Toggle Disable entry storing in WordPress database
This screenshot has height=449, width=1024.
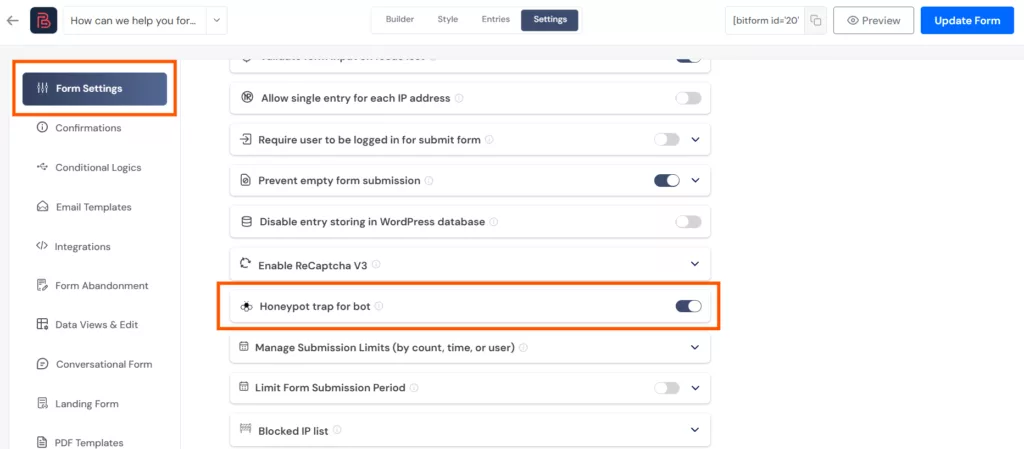click(688, 222)
